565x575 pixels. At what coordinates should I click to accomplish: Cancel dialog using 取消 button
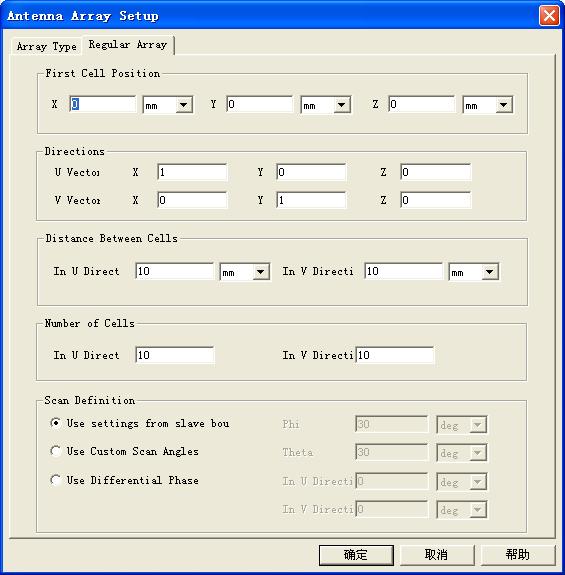[x=437, y=555]
